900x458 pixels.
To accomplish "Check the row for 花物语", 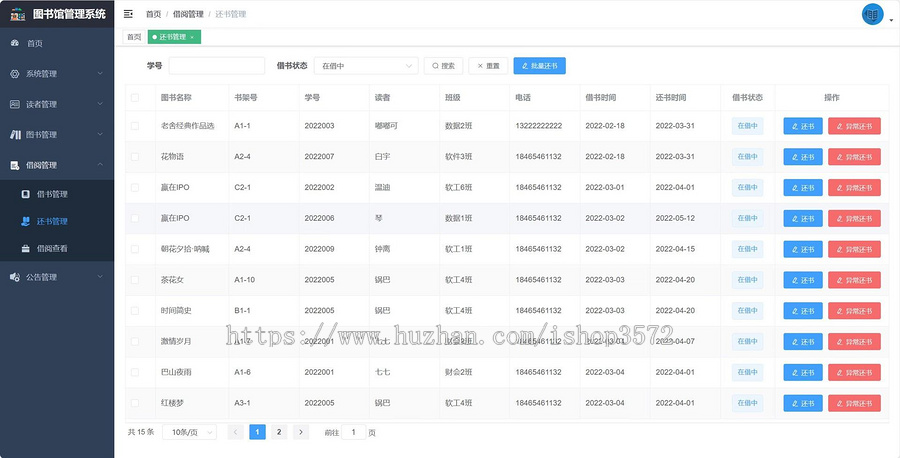I will pyautogui.click(x=135, y=157).
